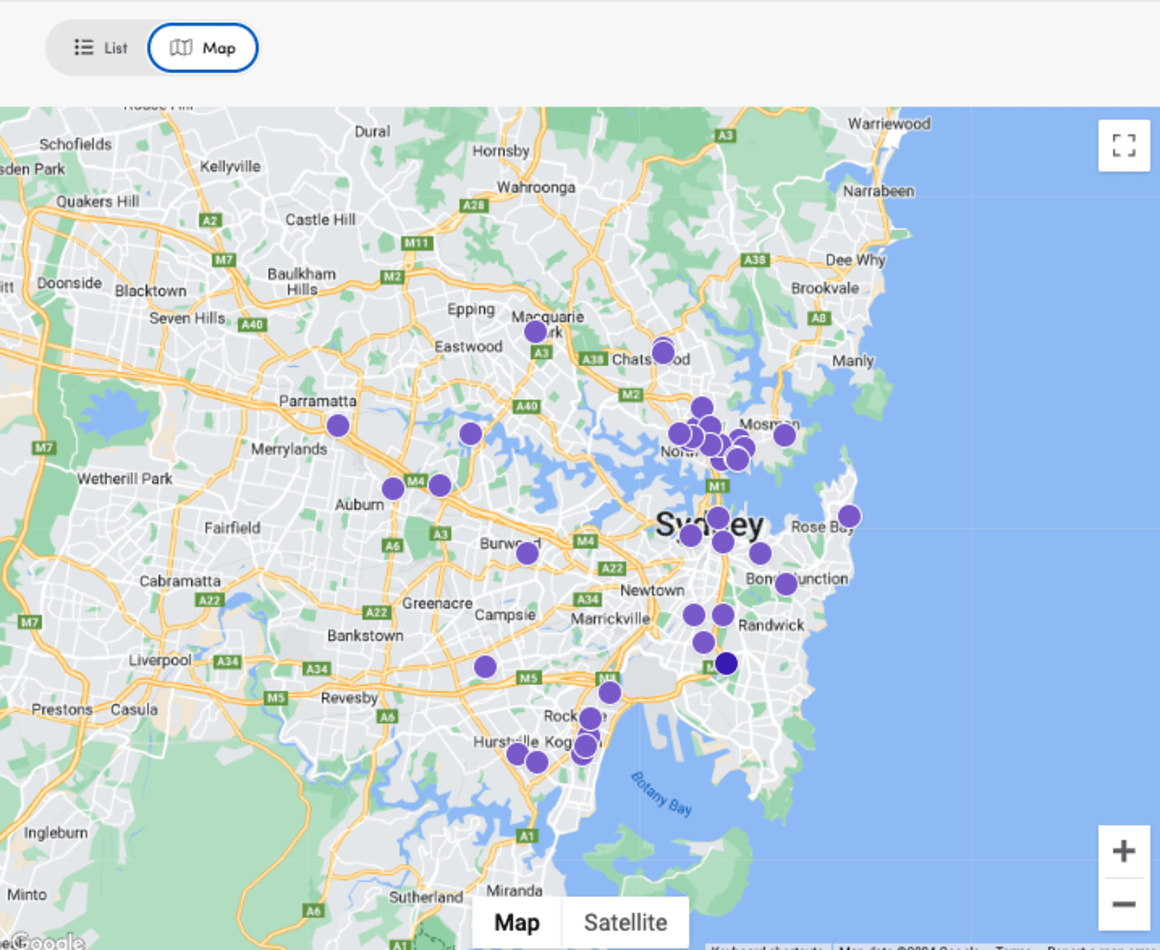Image resolution: width=1160 pixels, height=950 pixels.
Task: Click the Schofields label
Action: [75, 144]
